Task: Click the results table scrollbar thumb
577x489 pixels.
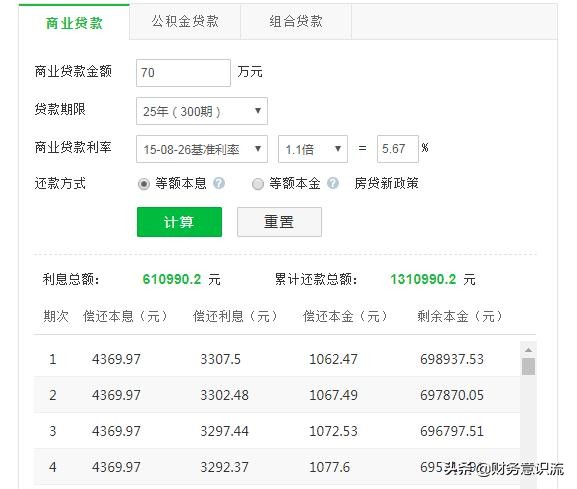Action: (x=528, y=366)
